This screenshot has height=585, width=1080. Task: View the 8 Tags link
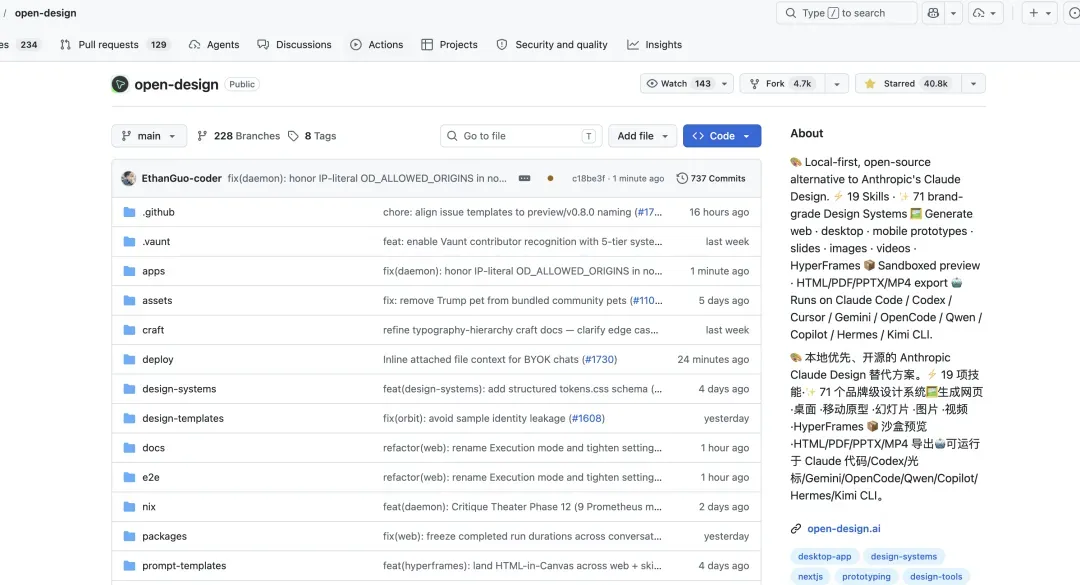click(x=312, y=136)
